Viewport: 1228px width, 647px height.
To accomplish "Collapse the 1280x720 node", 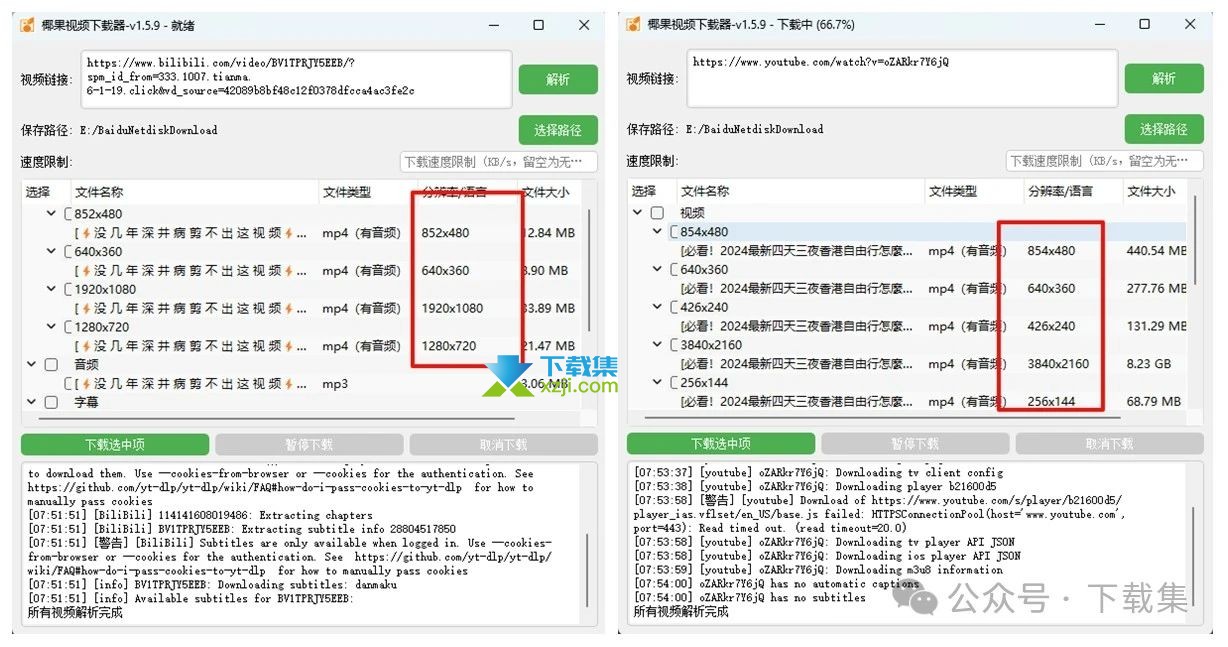I will tap(51, 327).
